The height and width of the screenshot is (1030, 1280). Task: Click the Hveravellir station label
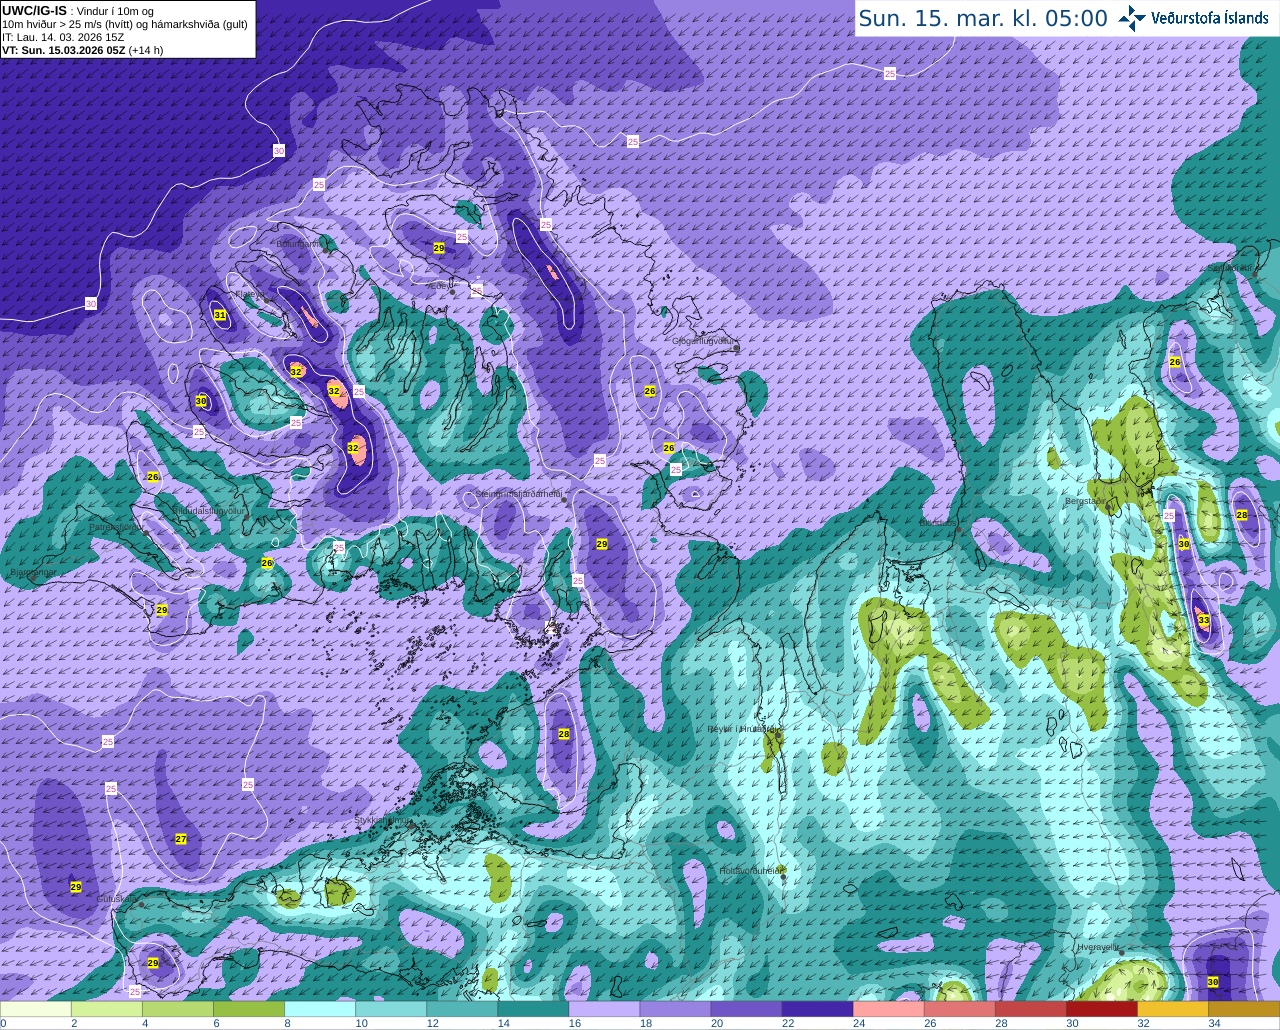[x=1097, y=946]
